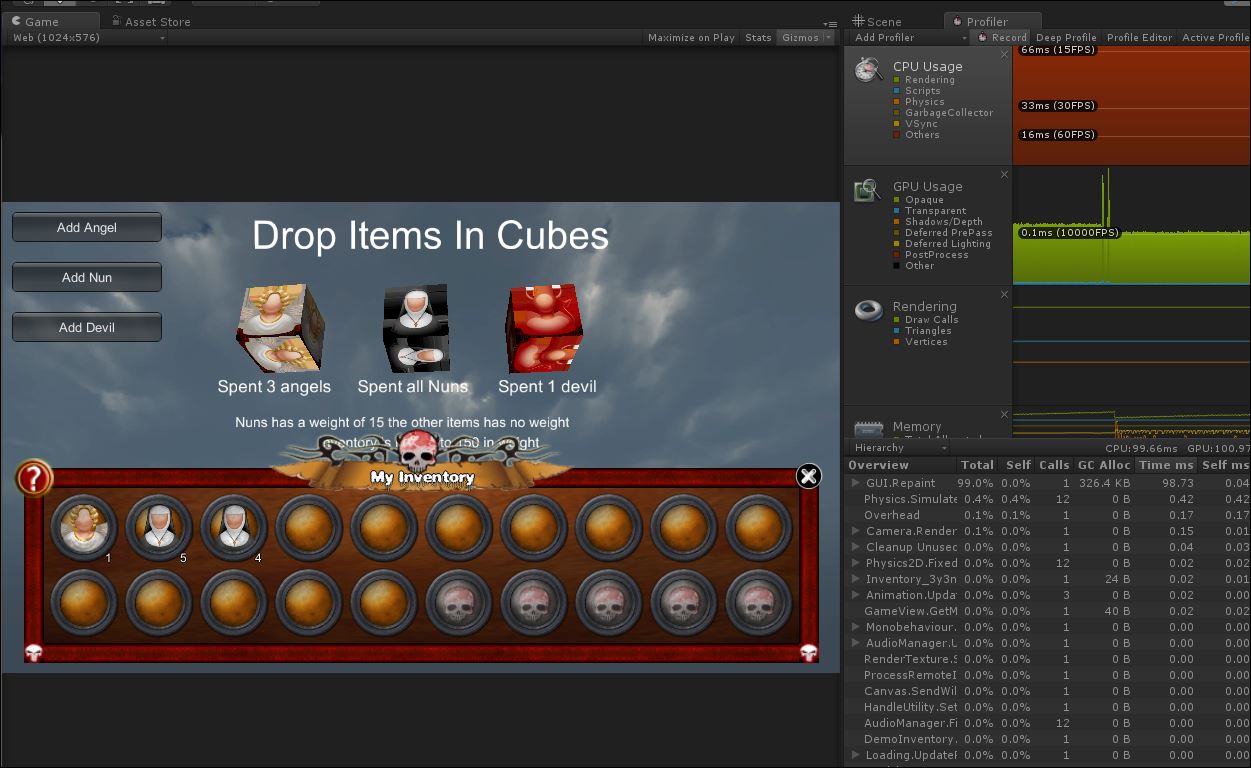
Task: Click the last locked skull slot in bottom row
Action: pos(758,602)
